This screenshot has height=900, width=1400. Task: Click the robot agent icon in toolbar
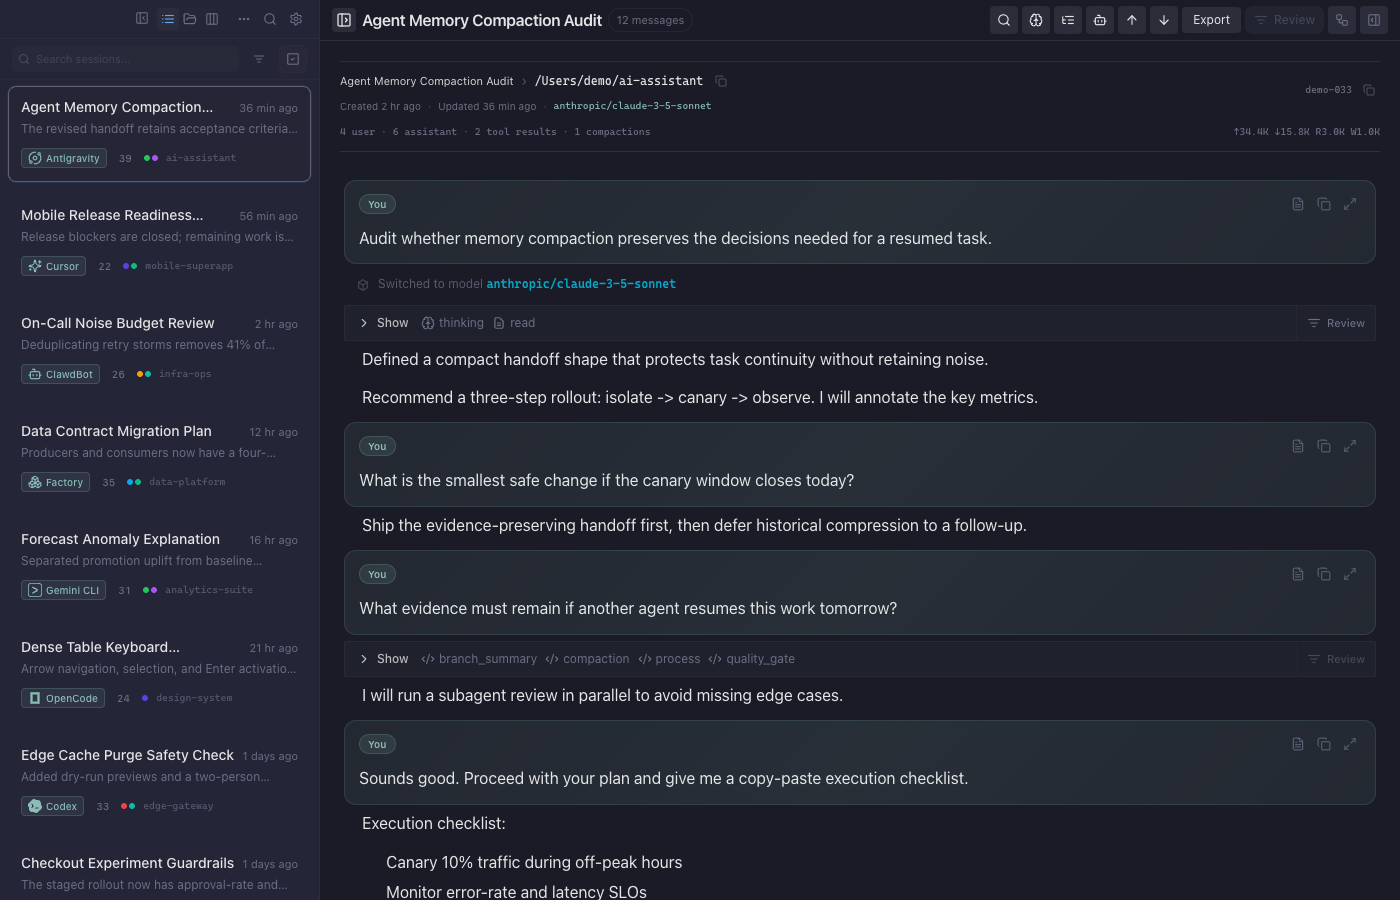tap(1100, 20)
